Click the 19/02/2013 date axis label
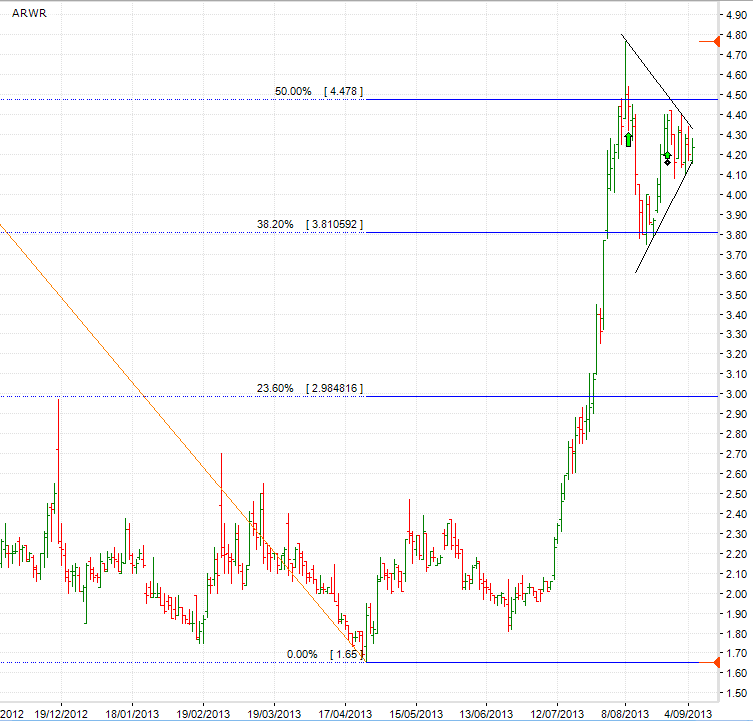Viewport: 753px width, 721px height. pyautogui.click(x=203, y=714)
